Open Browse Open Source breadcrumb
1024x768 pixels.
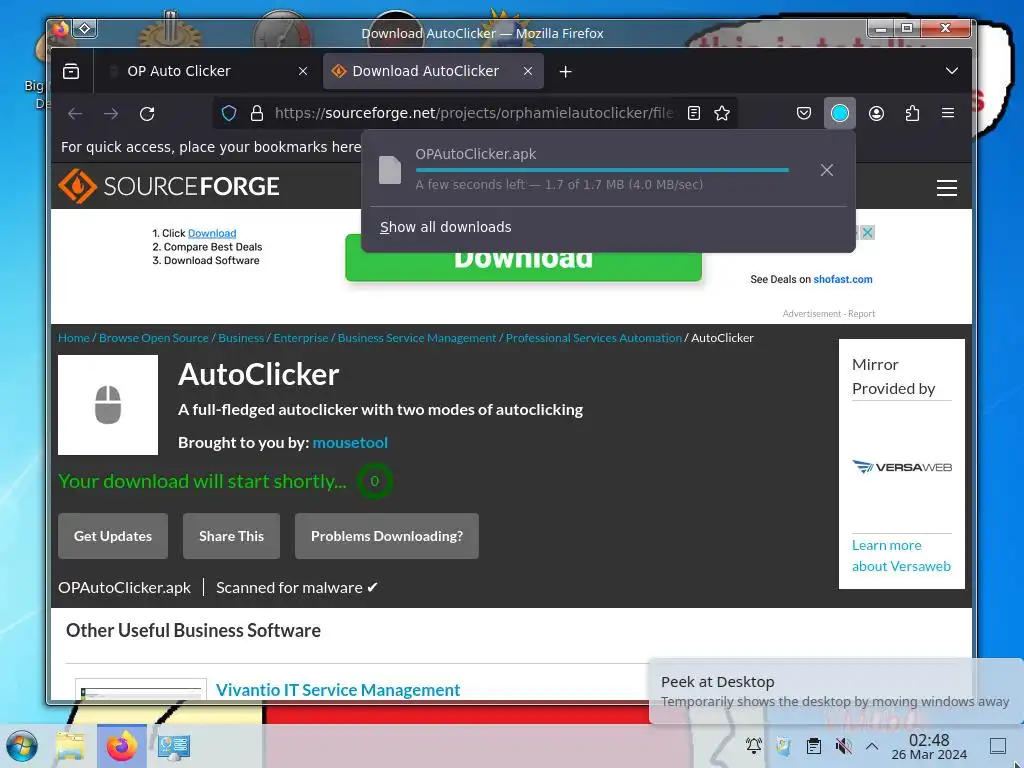pos(153,338)
